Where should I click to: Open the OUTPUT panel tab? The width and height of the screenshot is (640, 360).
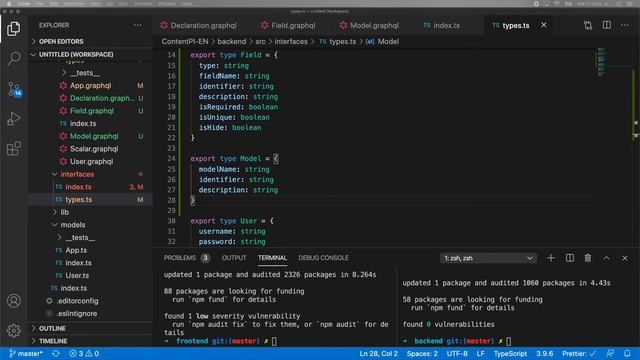[234, 258]
